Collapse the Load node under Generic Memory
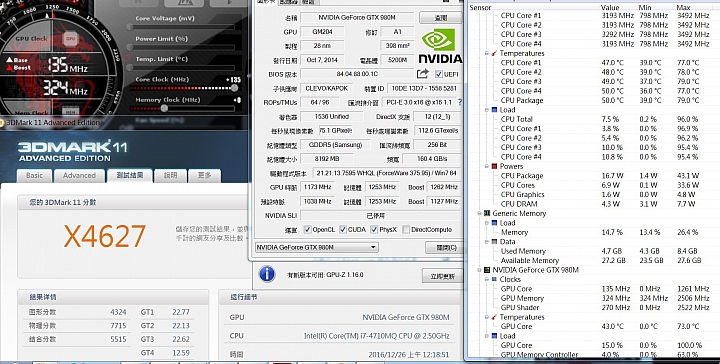This screenshot has width=720, height=364. click(487, 223)
